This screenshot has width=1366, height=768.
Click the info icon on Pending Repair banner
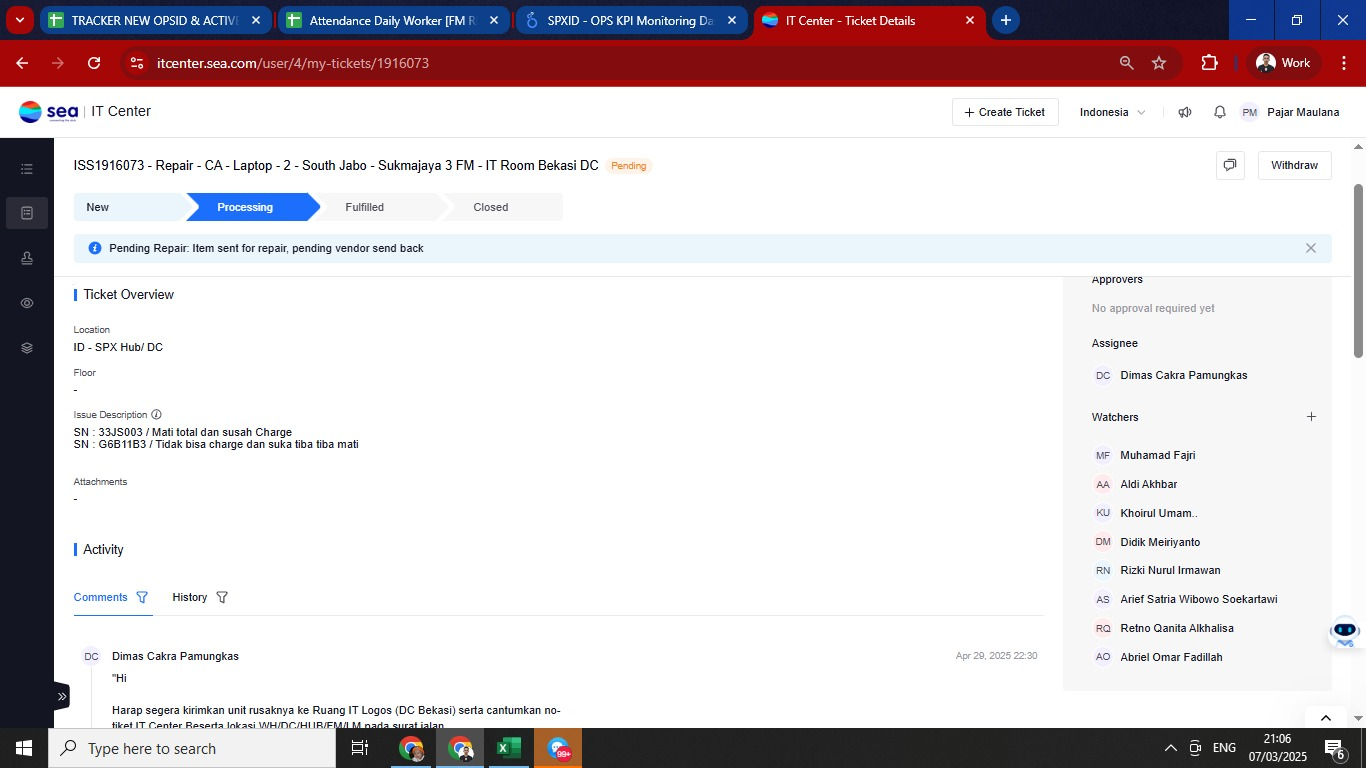95,248
